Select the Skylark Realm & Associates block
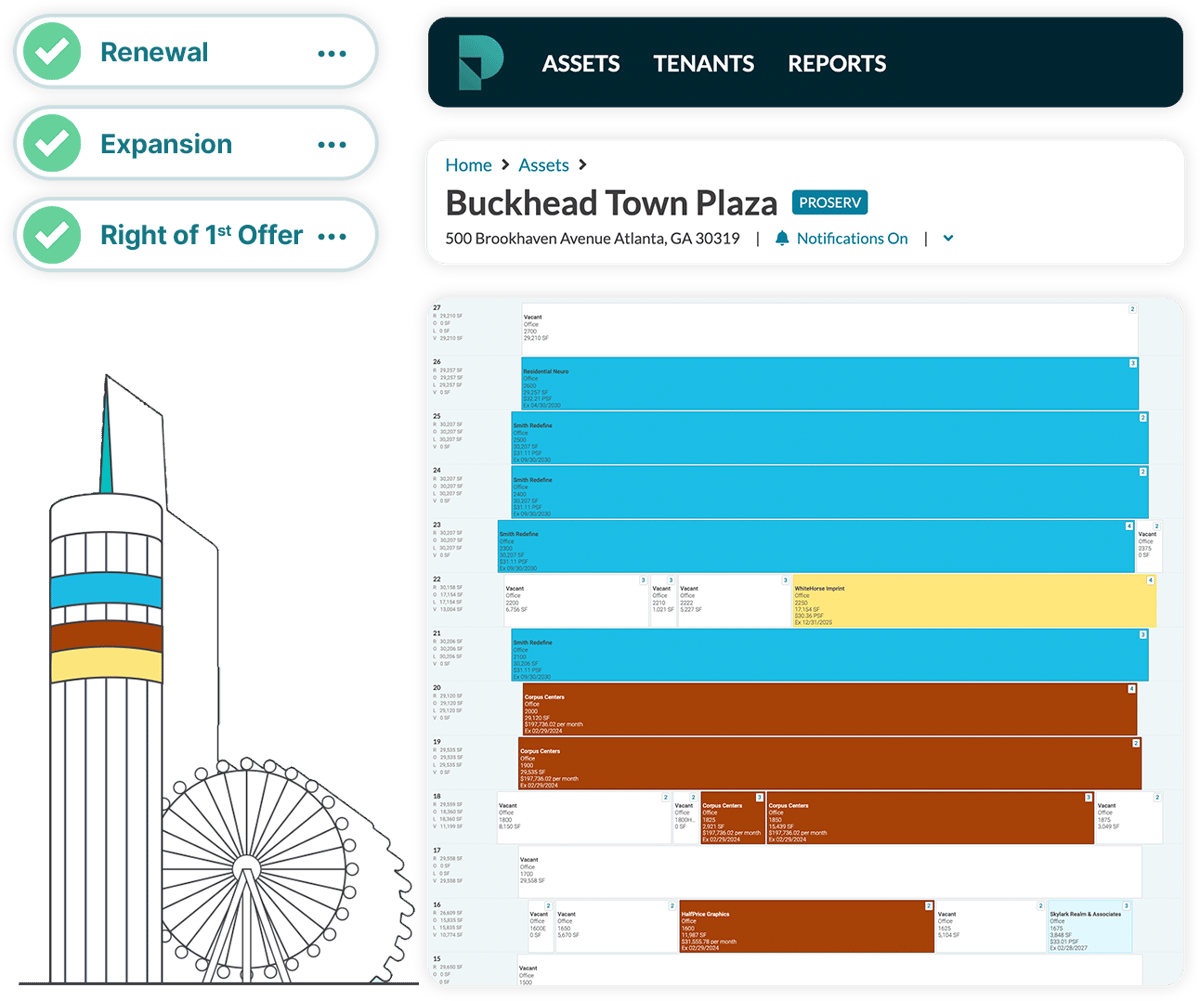1200x1001 pixels. pos(1090,926)
